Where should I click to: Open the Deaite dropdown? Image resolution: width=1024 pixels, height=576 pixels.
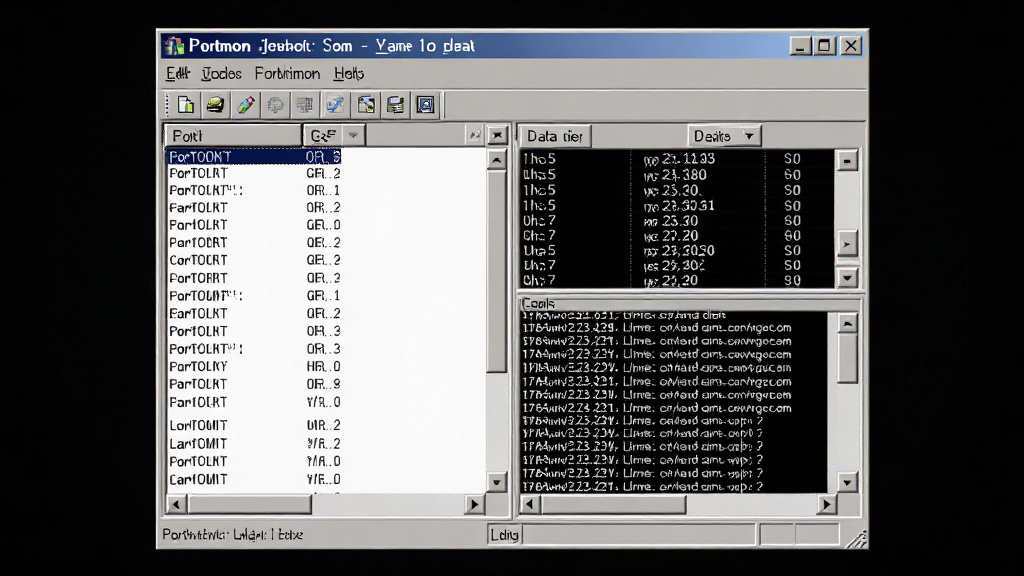[724, 136]
